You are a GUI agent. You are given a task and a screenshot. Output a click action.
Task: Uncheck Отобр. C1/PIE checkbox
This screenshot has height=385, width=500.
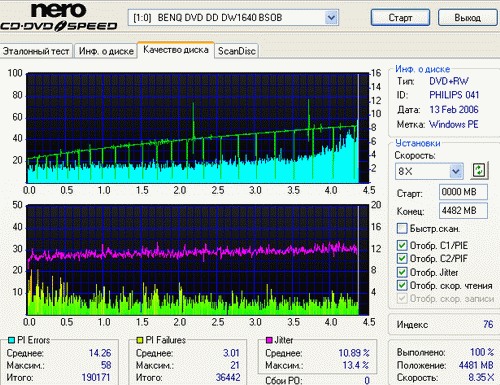click(402, 245)
